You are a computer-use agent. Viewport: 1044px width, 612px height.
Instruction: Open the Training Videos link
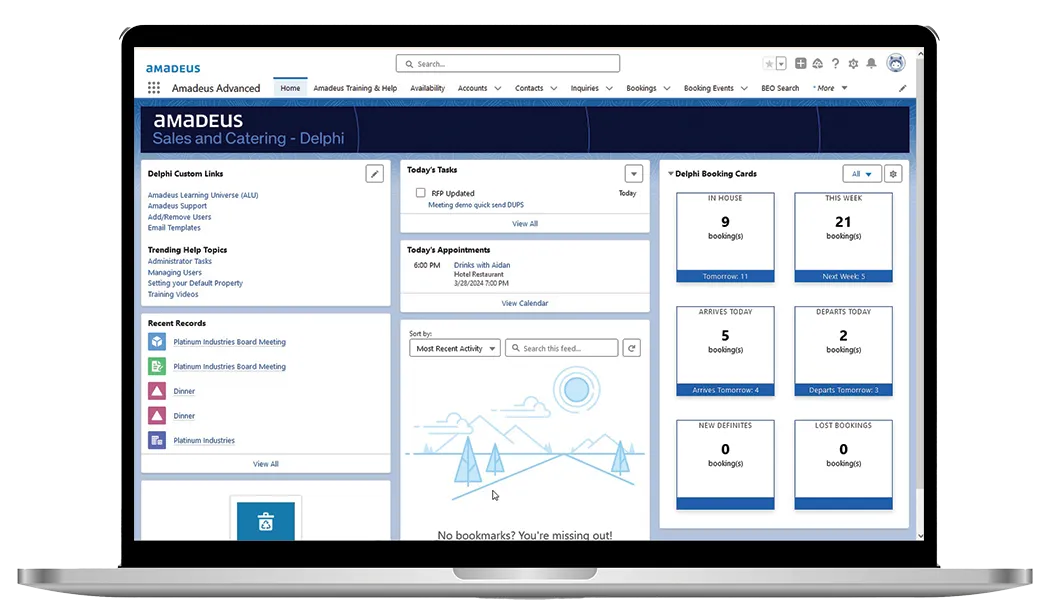[173, 294]
